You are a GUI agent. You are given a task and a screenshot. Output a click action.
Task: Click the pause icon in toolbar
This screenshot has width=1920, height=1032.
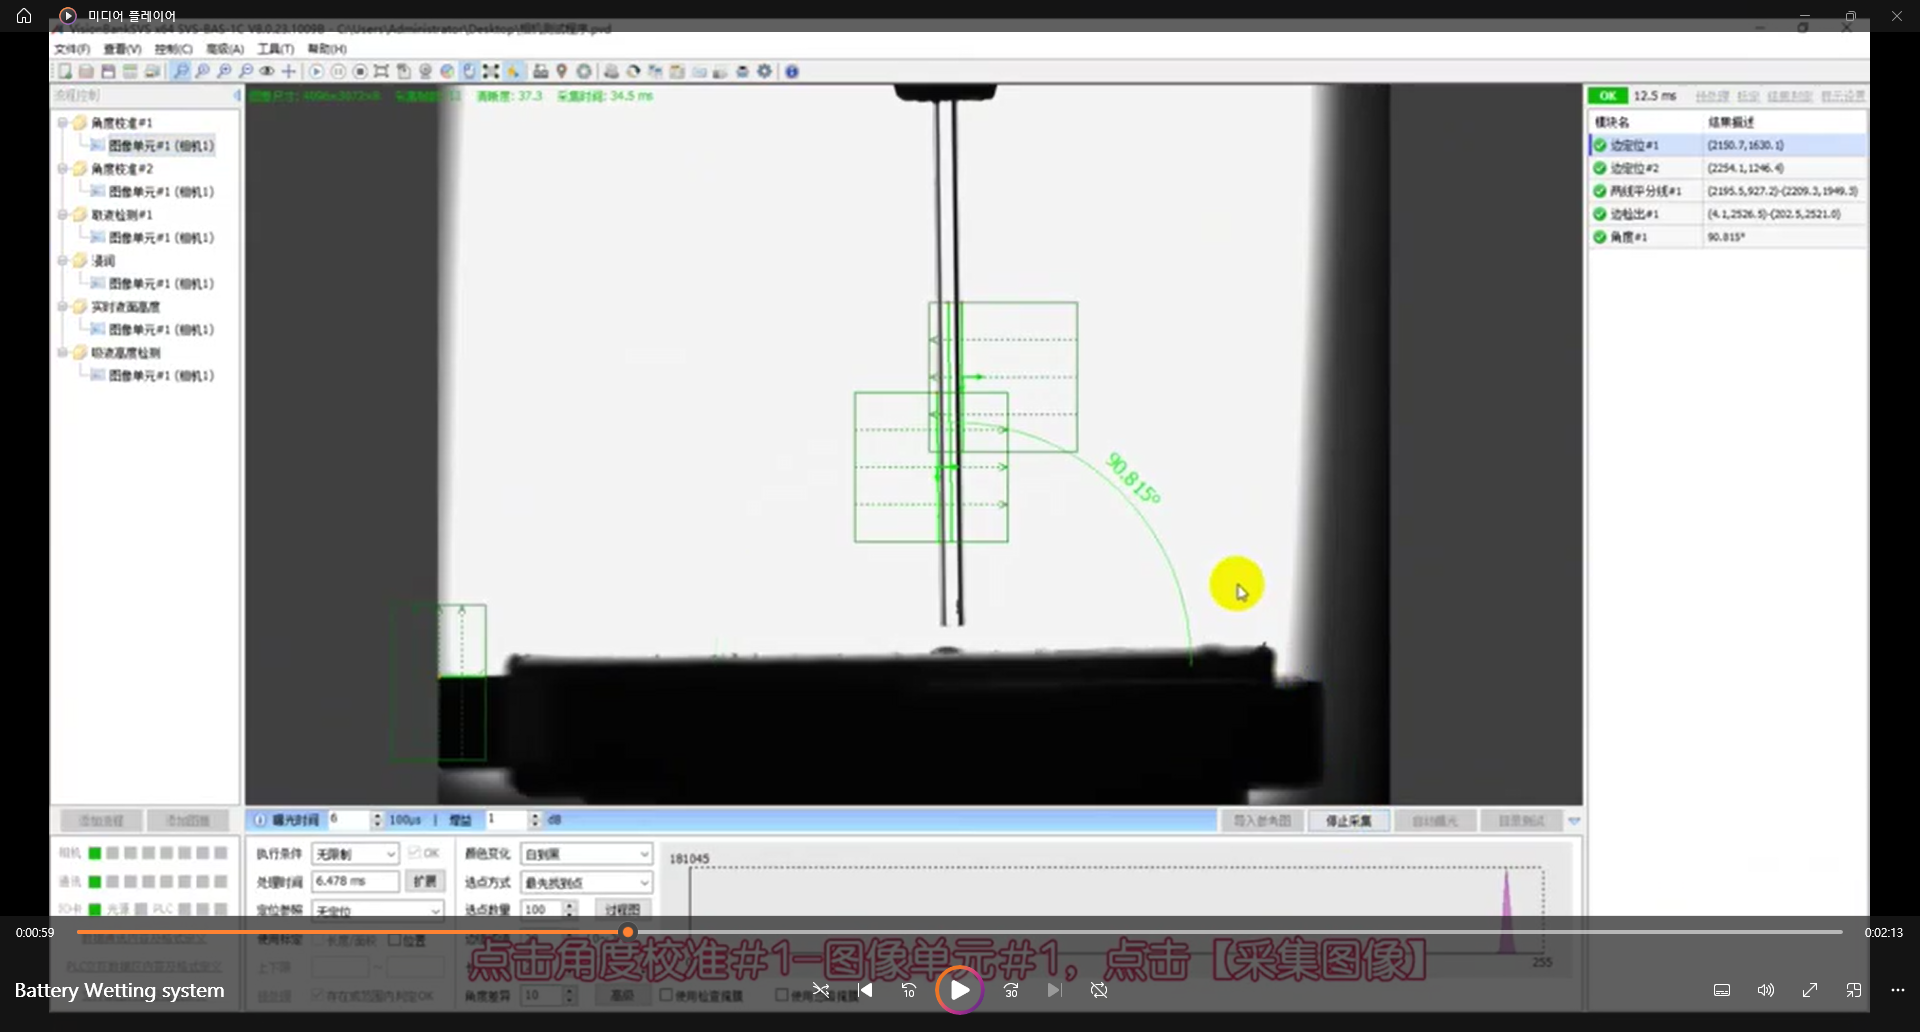click(x=338, y=71)
